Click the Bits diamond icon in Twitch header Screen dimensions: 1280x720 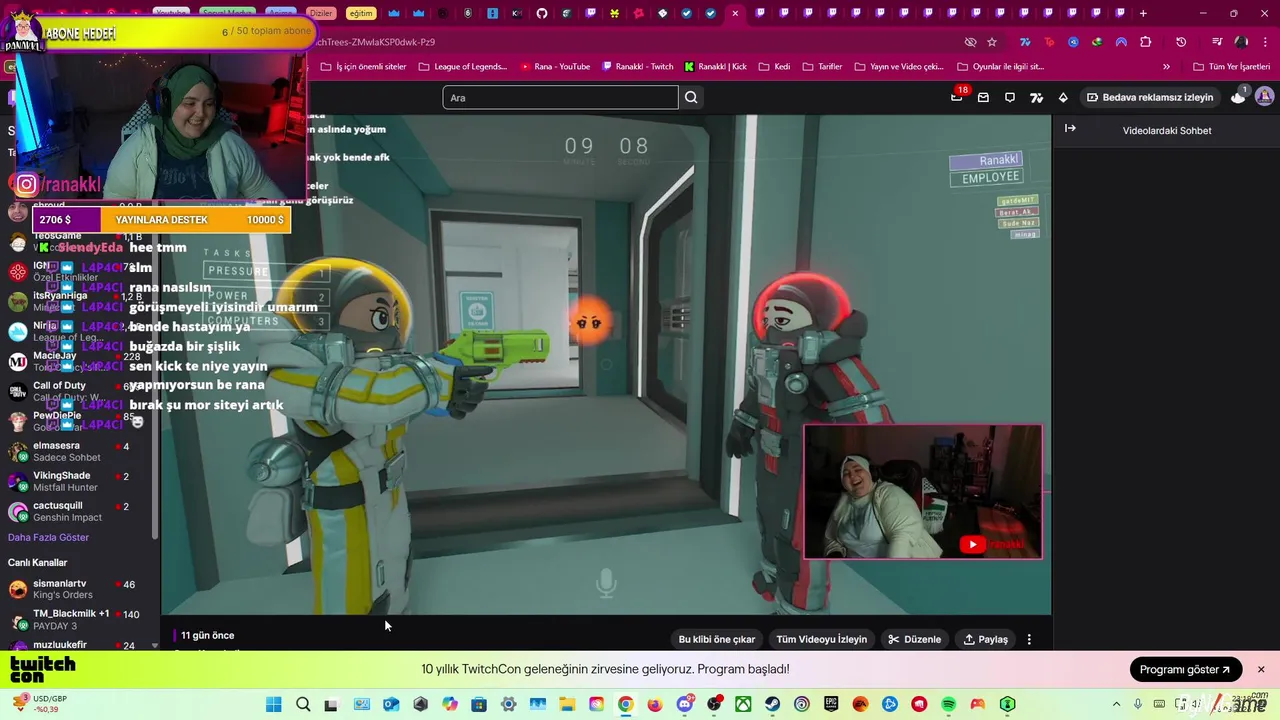(1063, 97)
